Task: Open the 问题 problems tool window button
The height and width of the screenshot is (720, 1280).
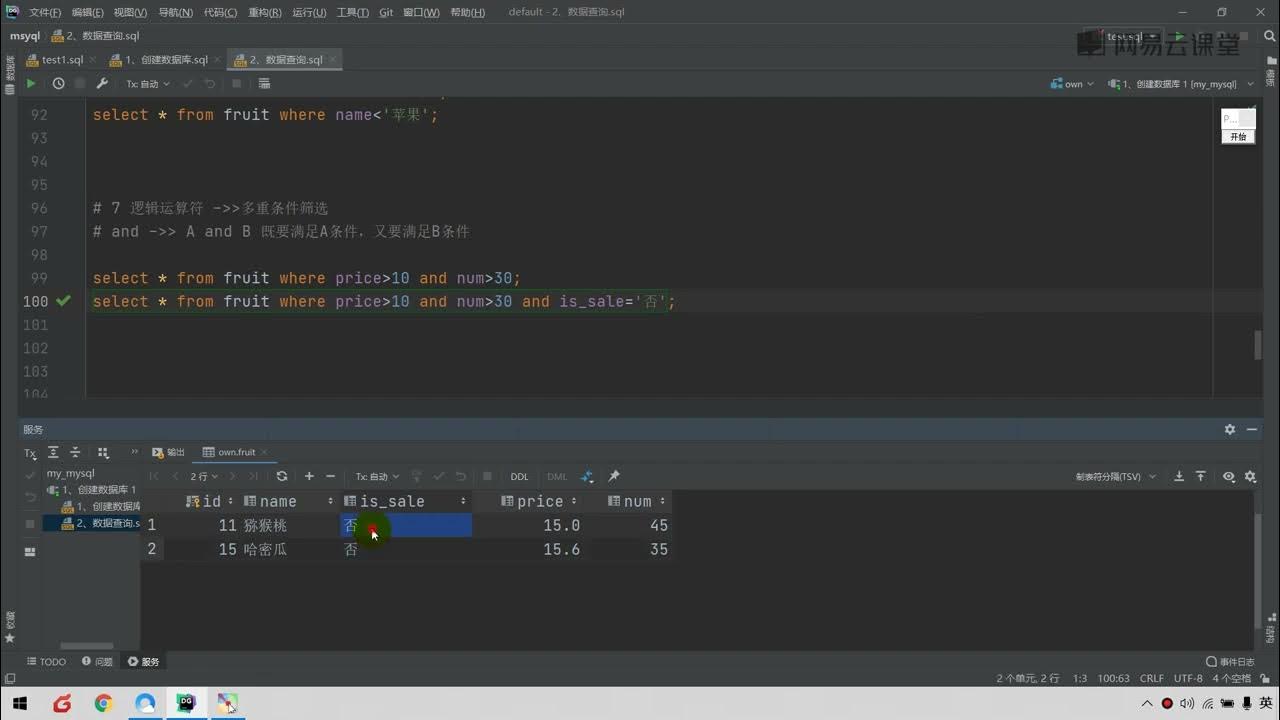Action: 97,662
